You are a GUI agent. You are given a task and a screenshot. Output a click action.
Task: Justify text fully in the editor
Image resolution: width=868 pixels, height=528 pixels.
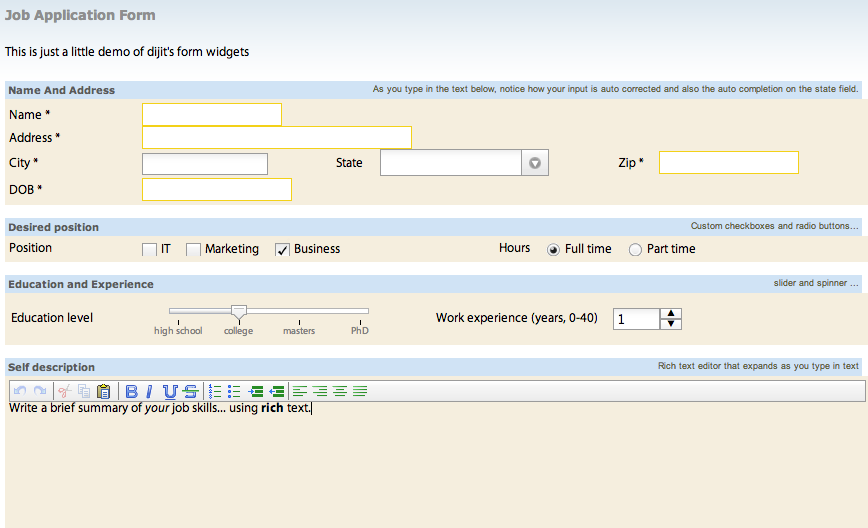coord(360,391)
